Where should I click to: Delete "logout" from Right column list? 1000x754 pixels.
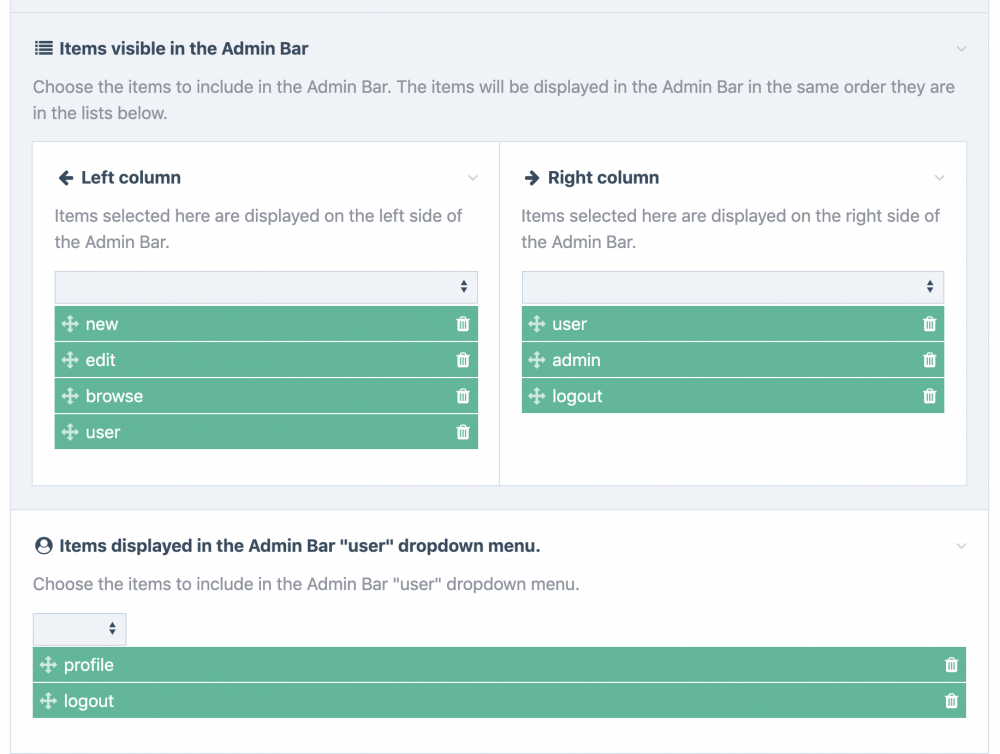929,396
